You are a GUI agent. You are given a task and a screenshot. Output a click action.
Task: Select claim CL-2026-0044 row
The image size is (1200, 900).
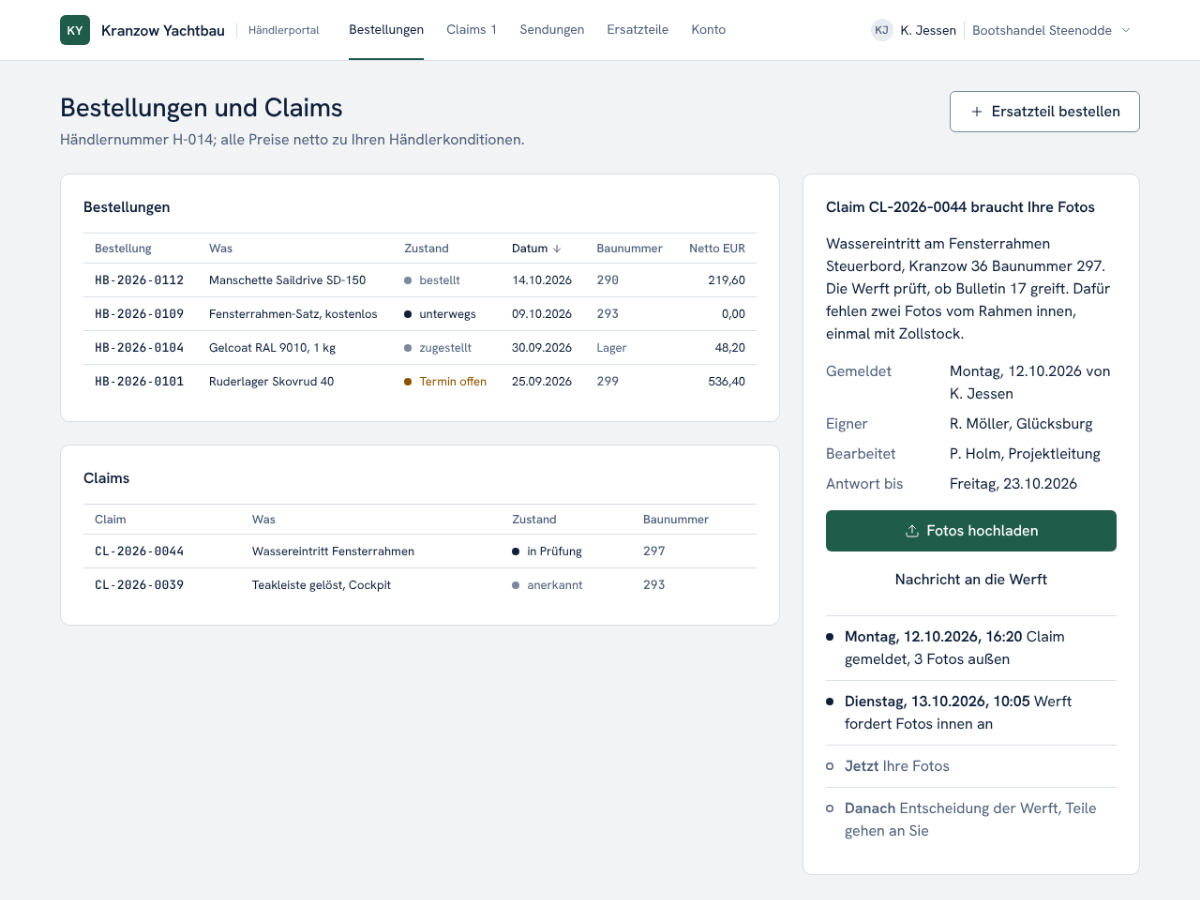(x=420, y=551)
